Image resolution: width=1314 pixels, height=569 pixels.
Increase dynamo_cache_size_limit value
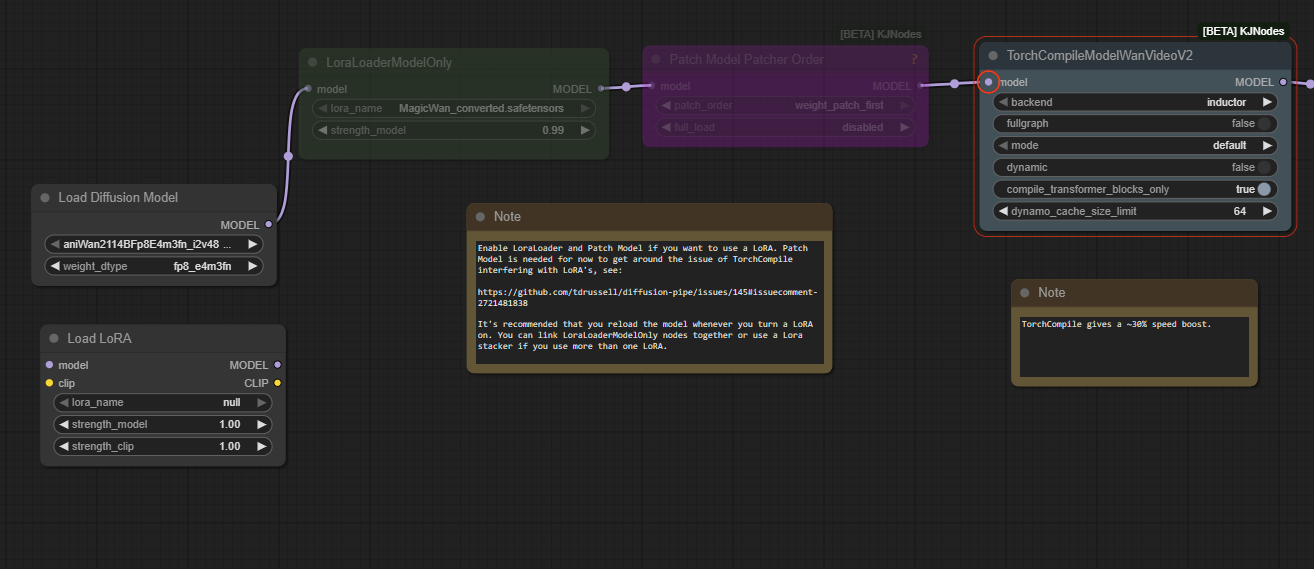(1267, 212)
